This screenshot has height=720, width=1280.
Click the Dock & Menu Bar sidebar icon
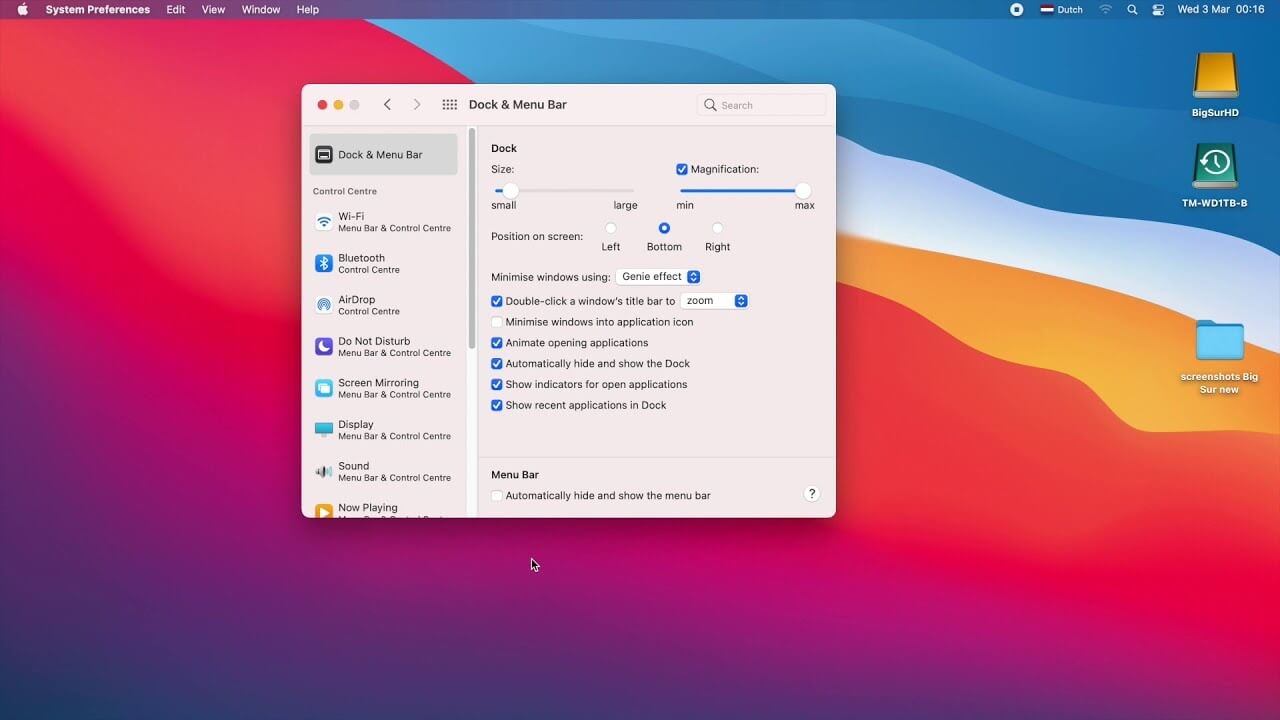point(324,155)
